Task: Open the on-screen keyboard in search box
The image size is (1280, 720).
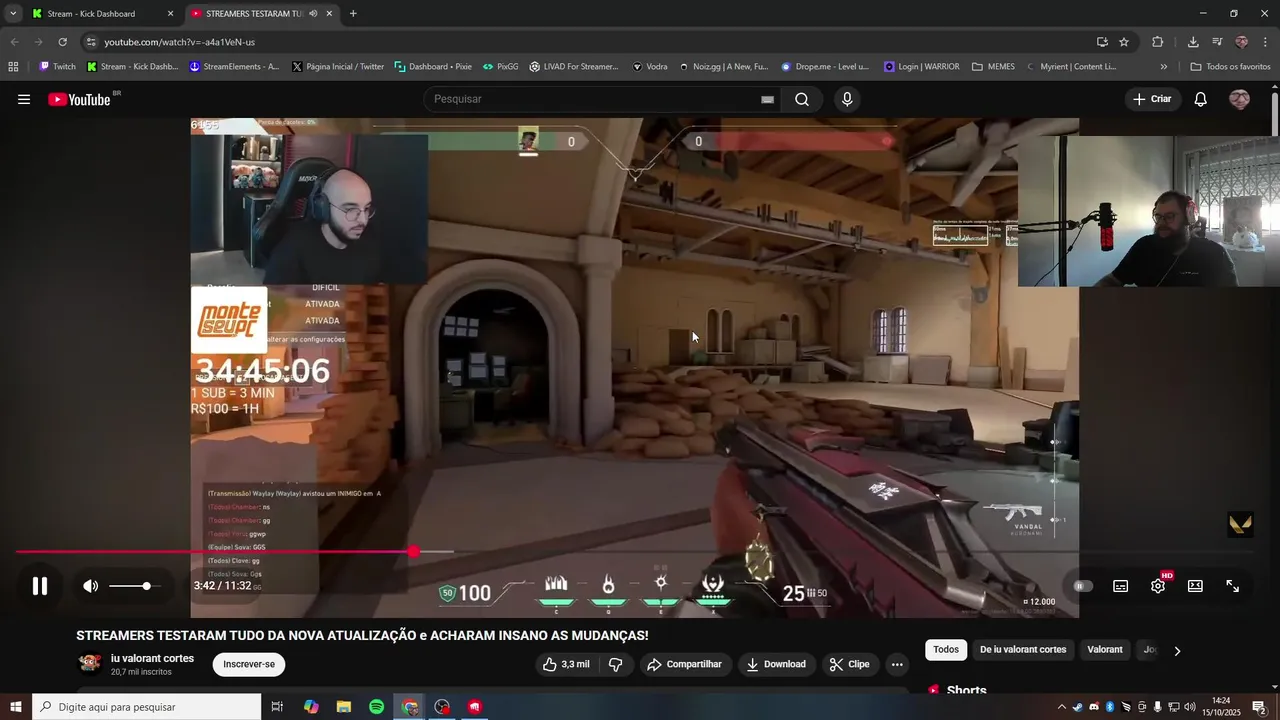Action: tap(767, 99)
